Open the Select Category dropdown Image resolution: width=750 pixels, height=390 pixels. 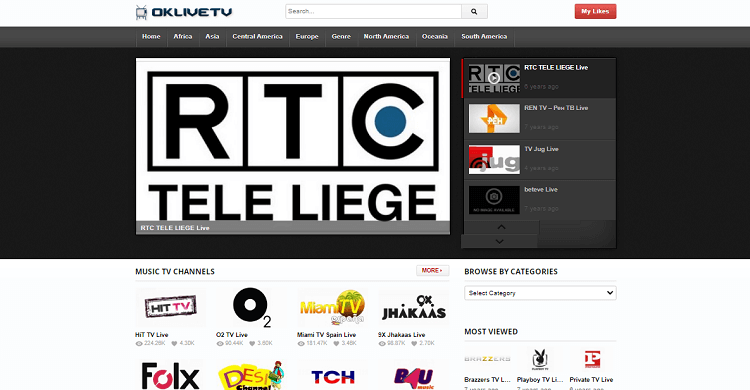[x=540, y=293]
